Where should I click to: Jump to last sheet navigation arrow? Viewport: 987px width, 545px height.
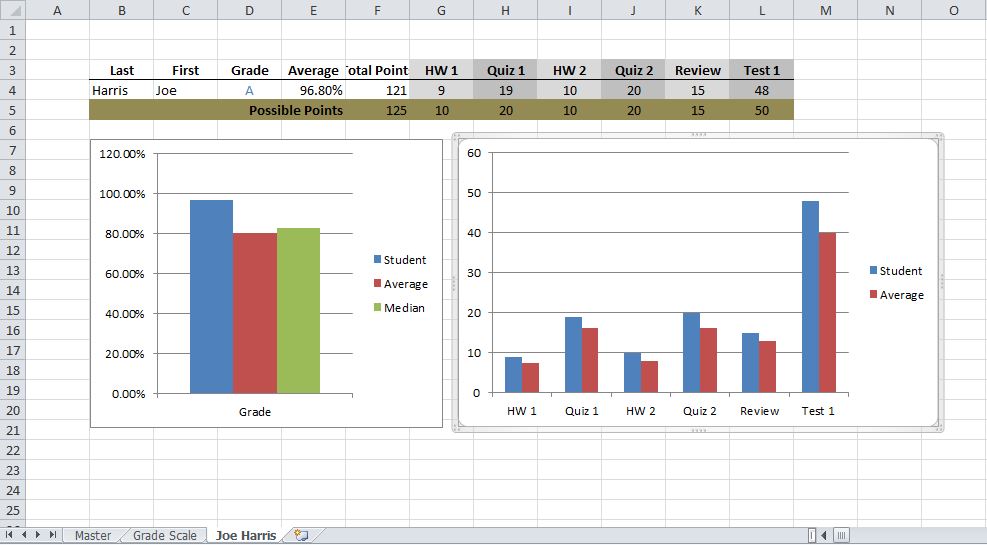(x=52, y=536)
